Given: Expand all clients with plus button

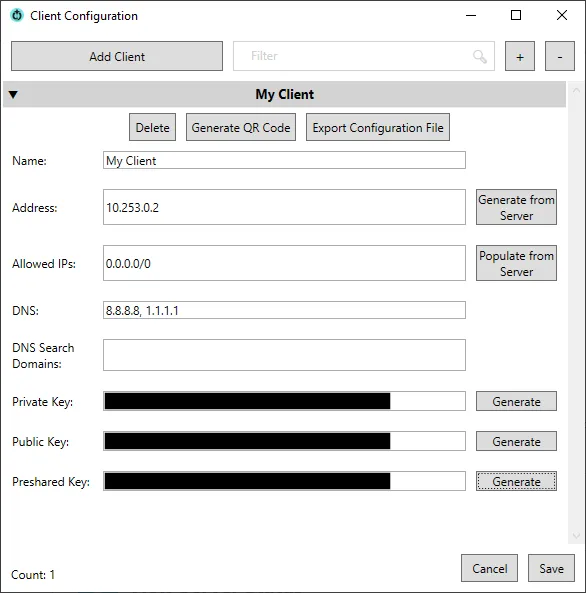Looking at the screenshot, I should (x=520, y=56).
